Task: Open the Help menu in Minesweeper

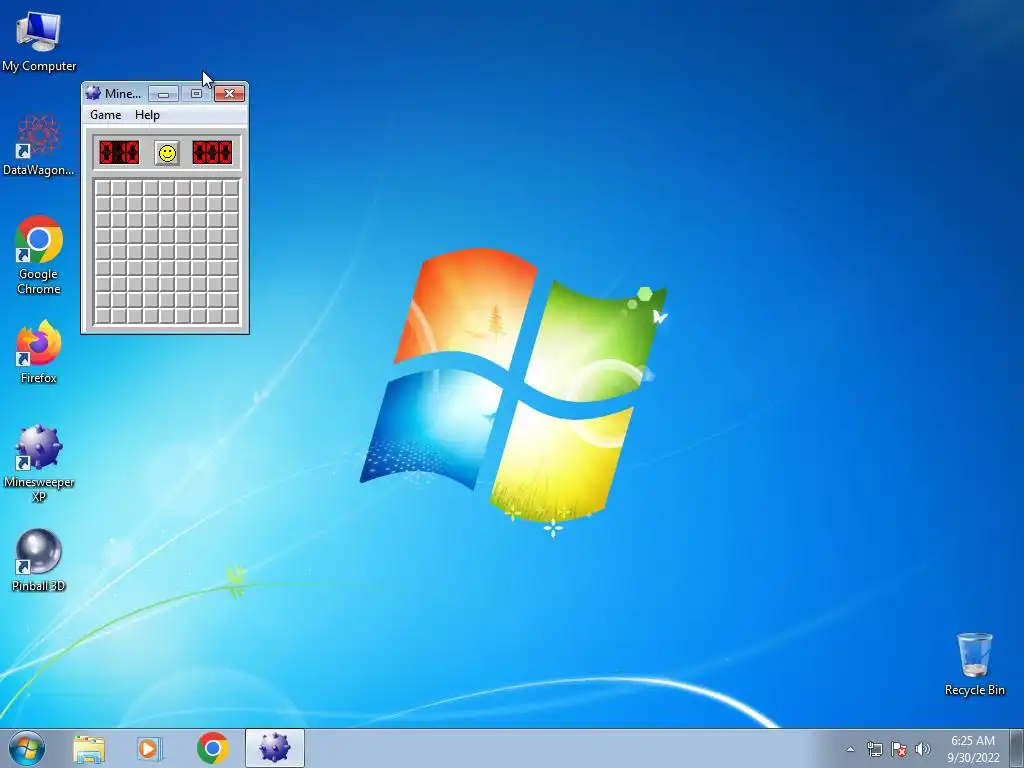Action: tap(147, 115)
